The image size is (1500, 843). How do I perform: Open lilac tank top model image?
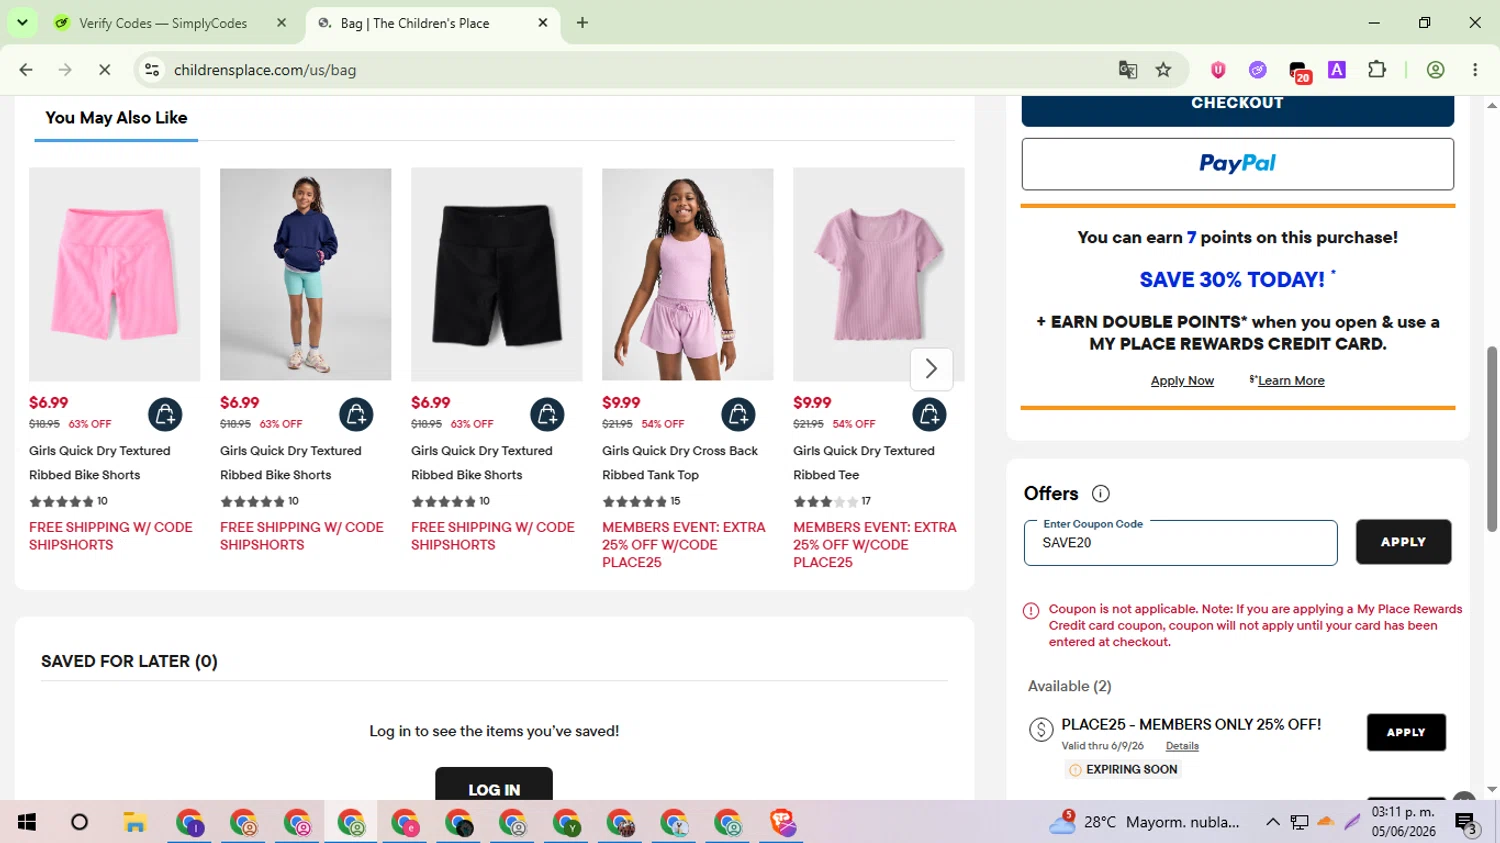[x=687, y=274]
